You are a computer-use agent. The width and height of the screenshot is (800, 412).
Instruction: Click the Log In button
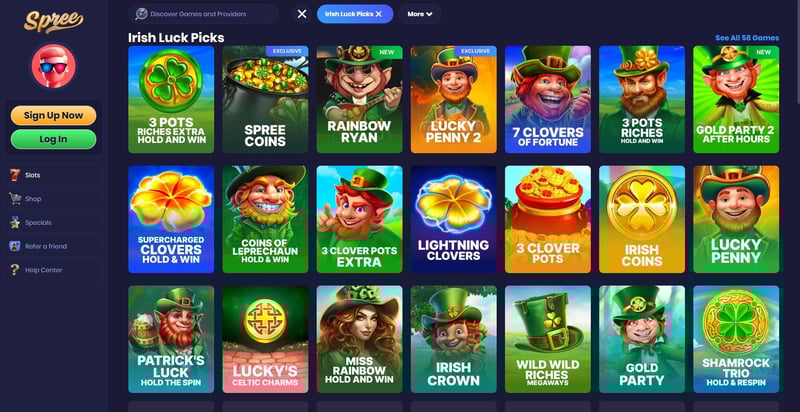pos(54,139)
